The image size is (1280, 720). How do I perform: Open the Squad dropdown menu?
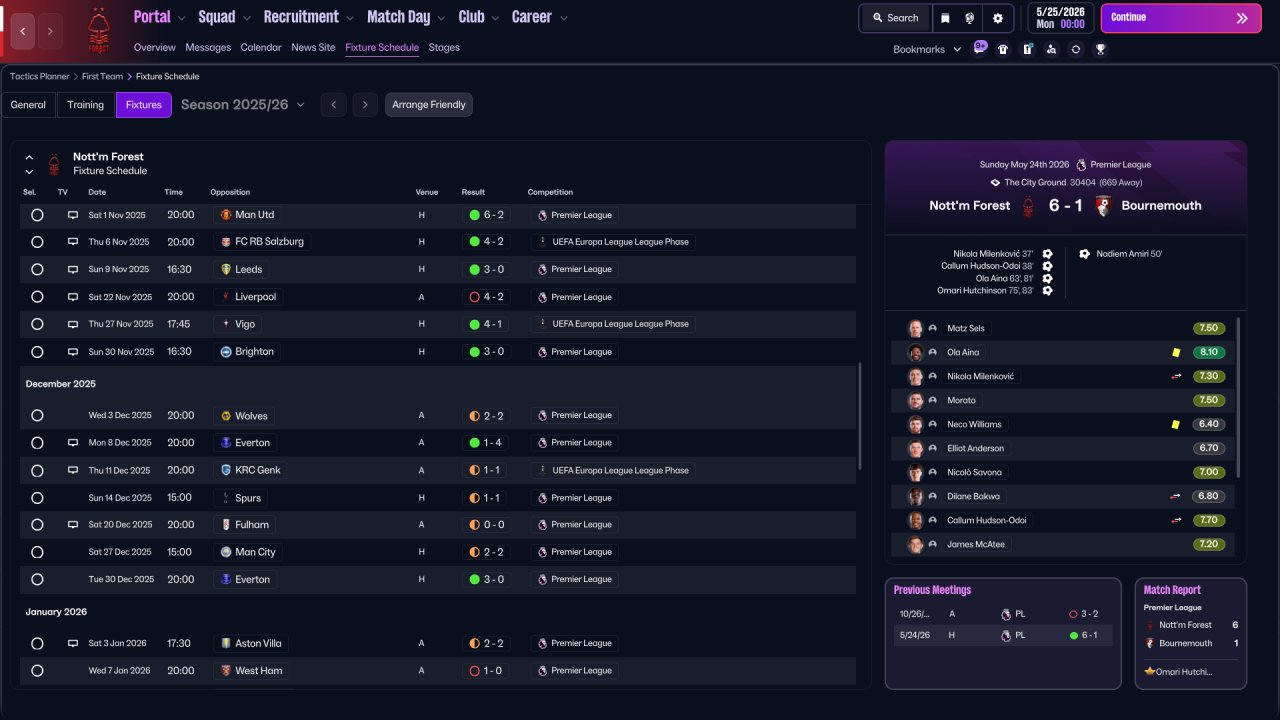click(224, 17)
